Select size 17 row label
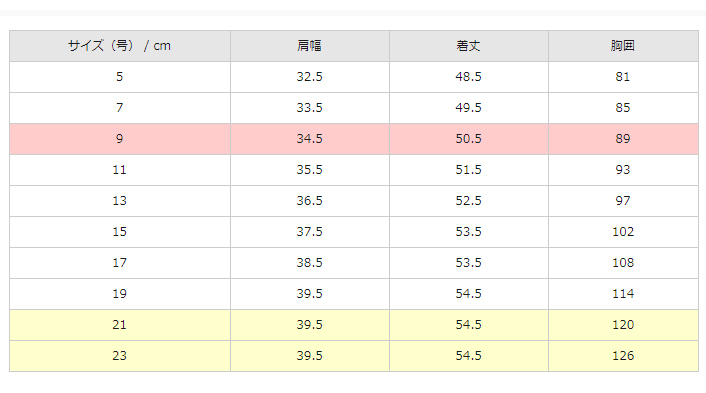706x393 pixels. point(120,263)
